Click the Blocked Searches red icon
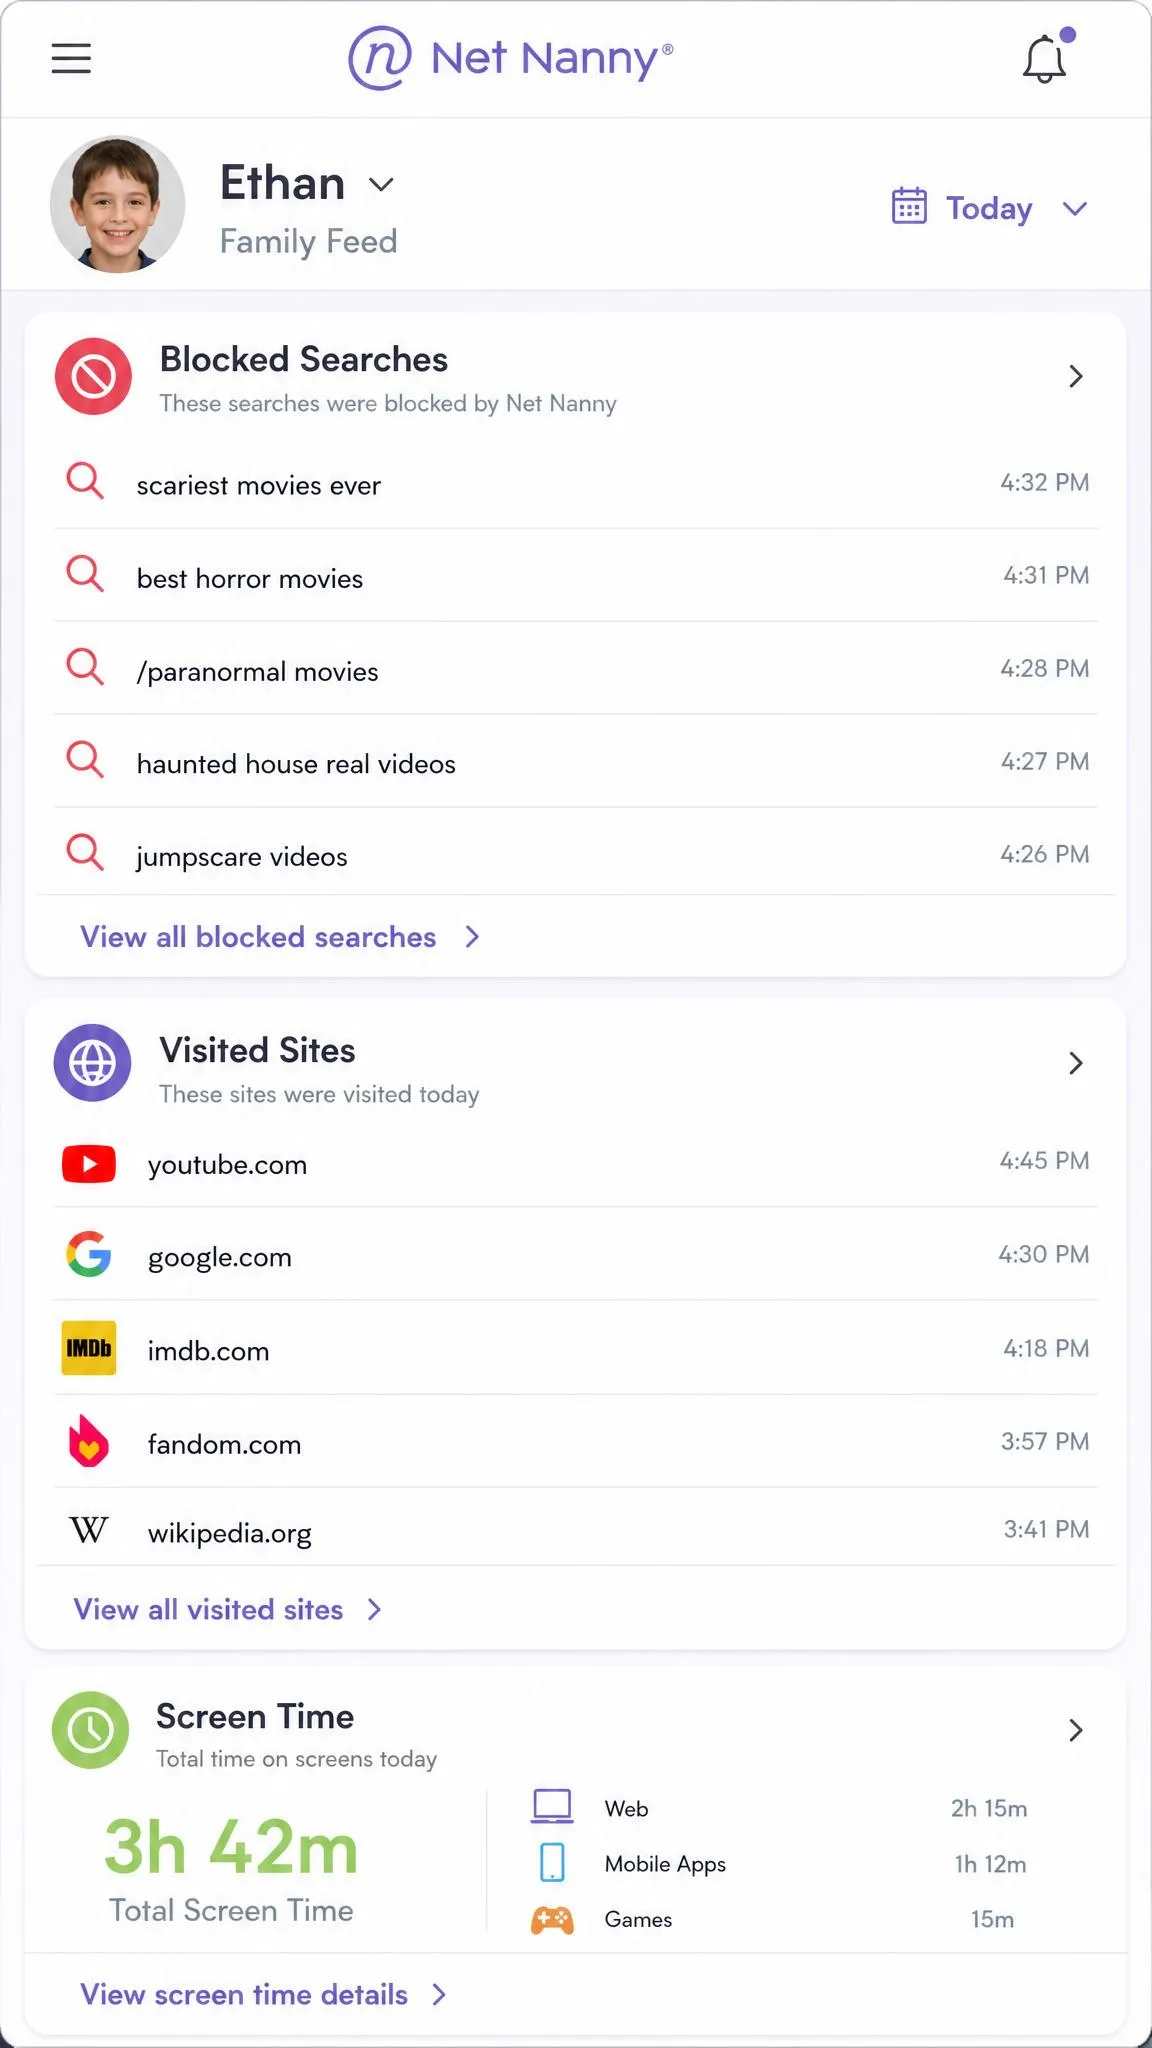Image resolution: width=1152 pixels, height=2048 pixels. [93, 377]
